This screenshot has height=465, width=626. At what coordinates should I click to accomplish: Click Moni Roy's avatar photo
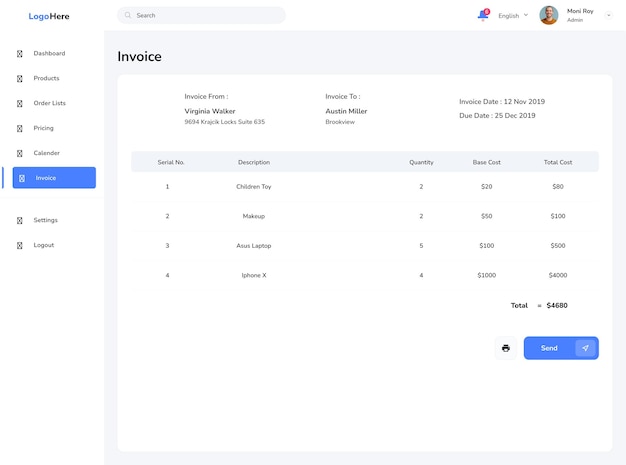tap(549, 15)
